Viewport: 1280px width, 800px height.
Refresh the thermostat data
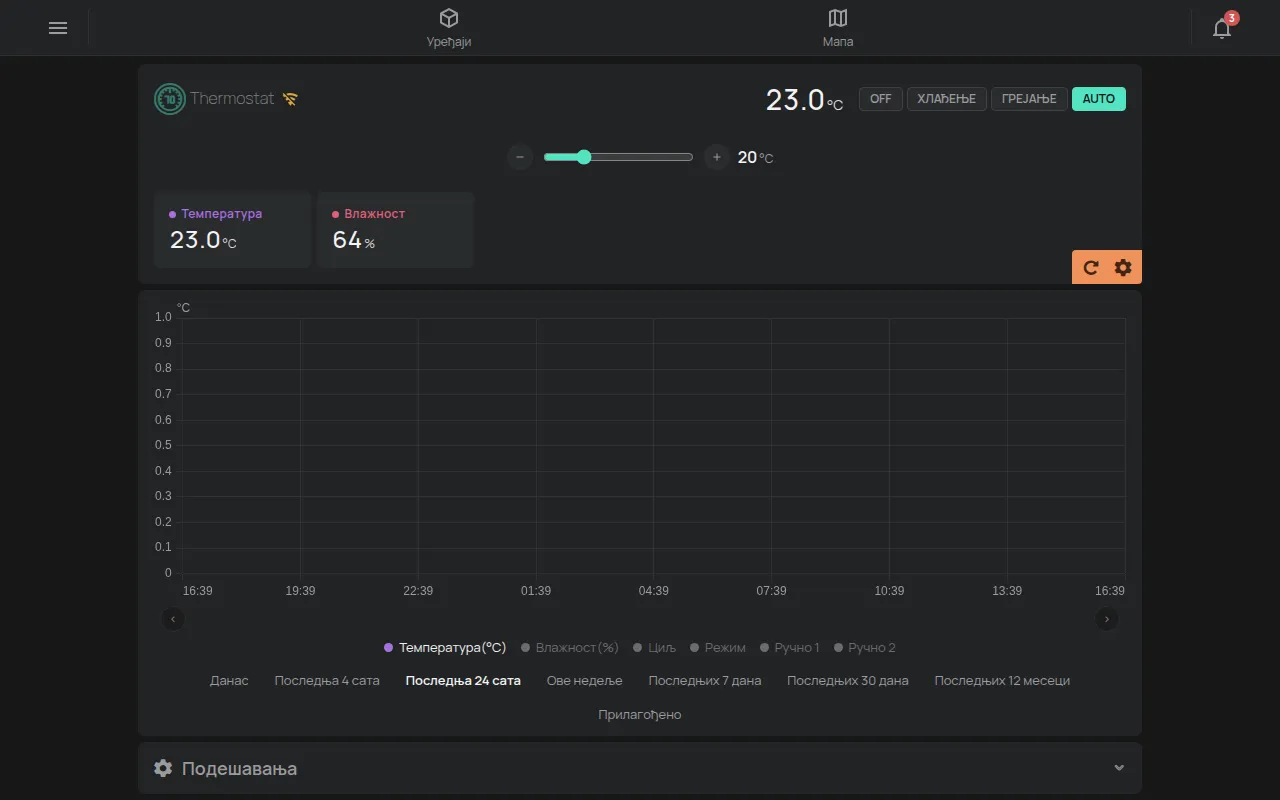click(1091, 267)
